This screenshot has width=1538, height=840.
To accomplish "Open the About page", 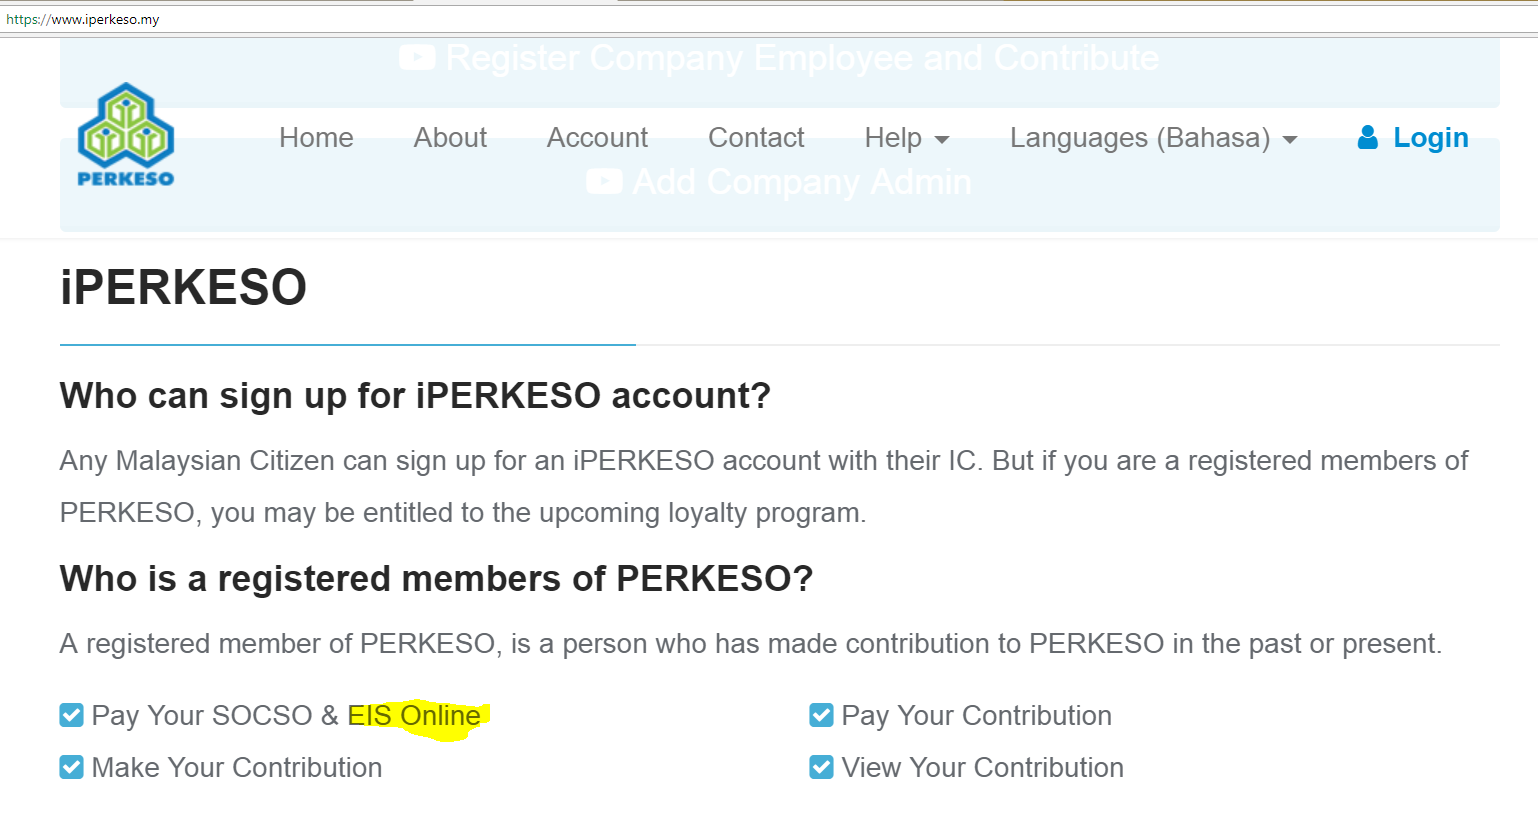I will (x=450, y=138).
